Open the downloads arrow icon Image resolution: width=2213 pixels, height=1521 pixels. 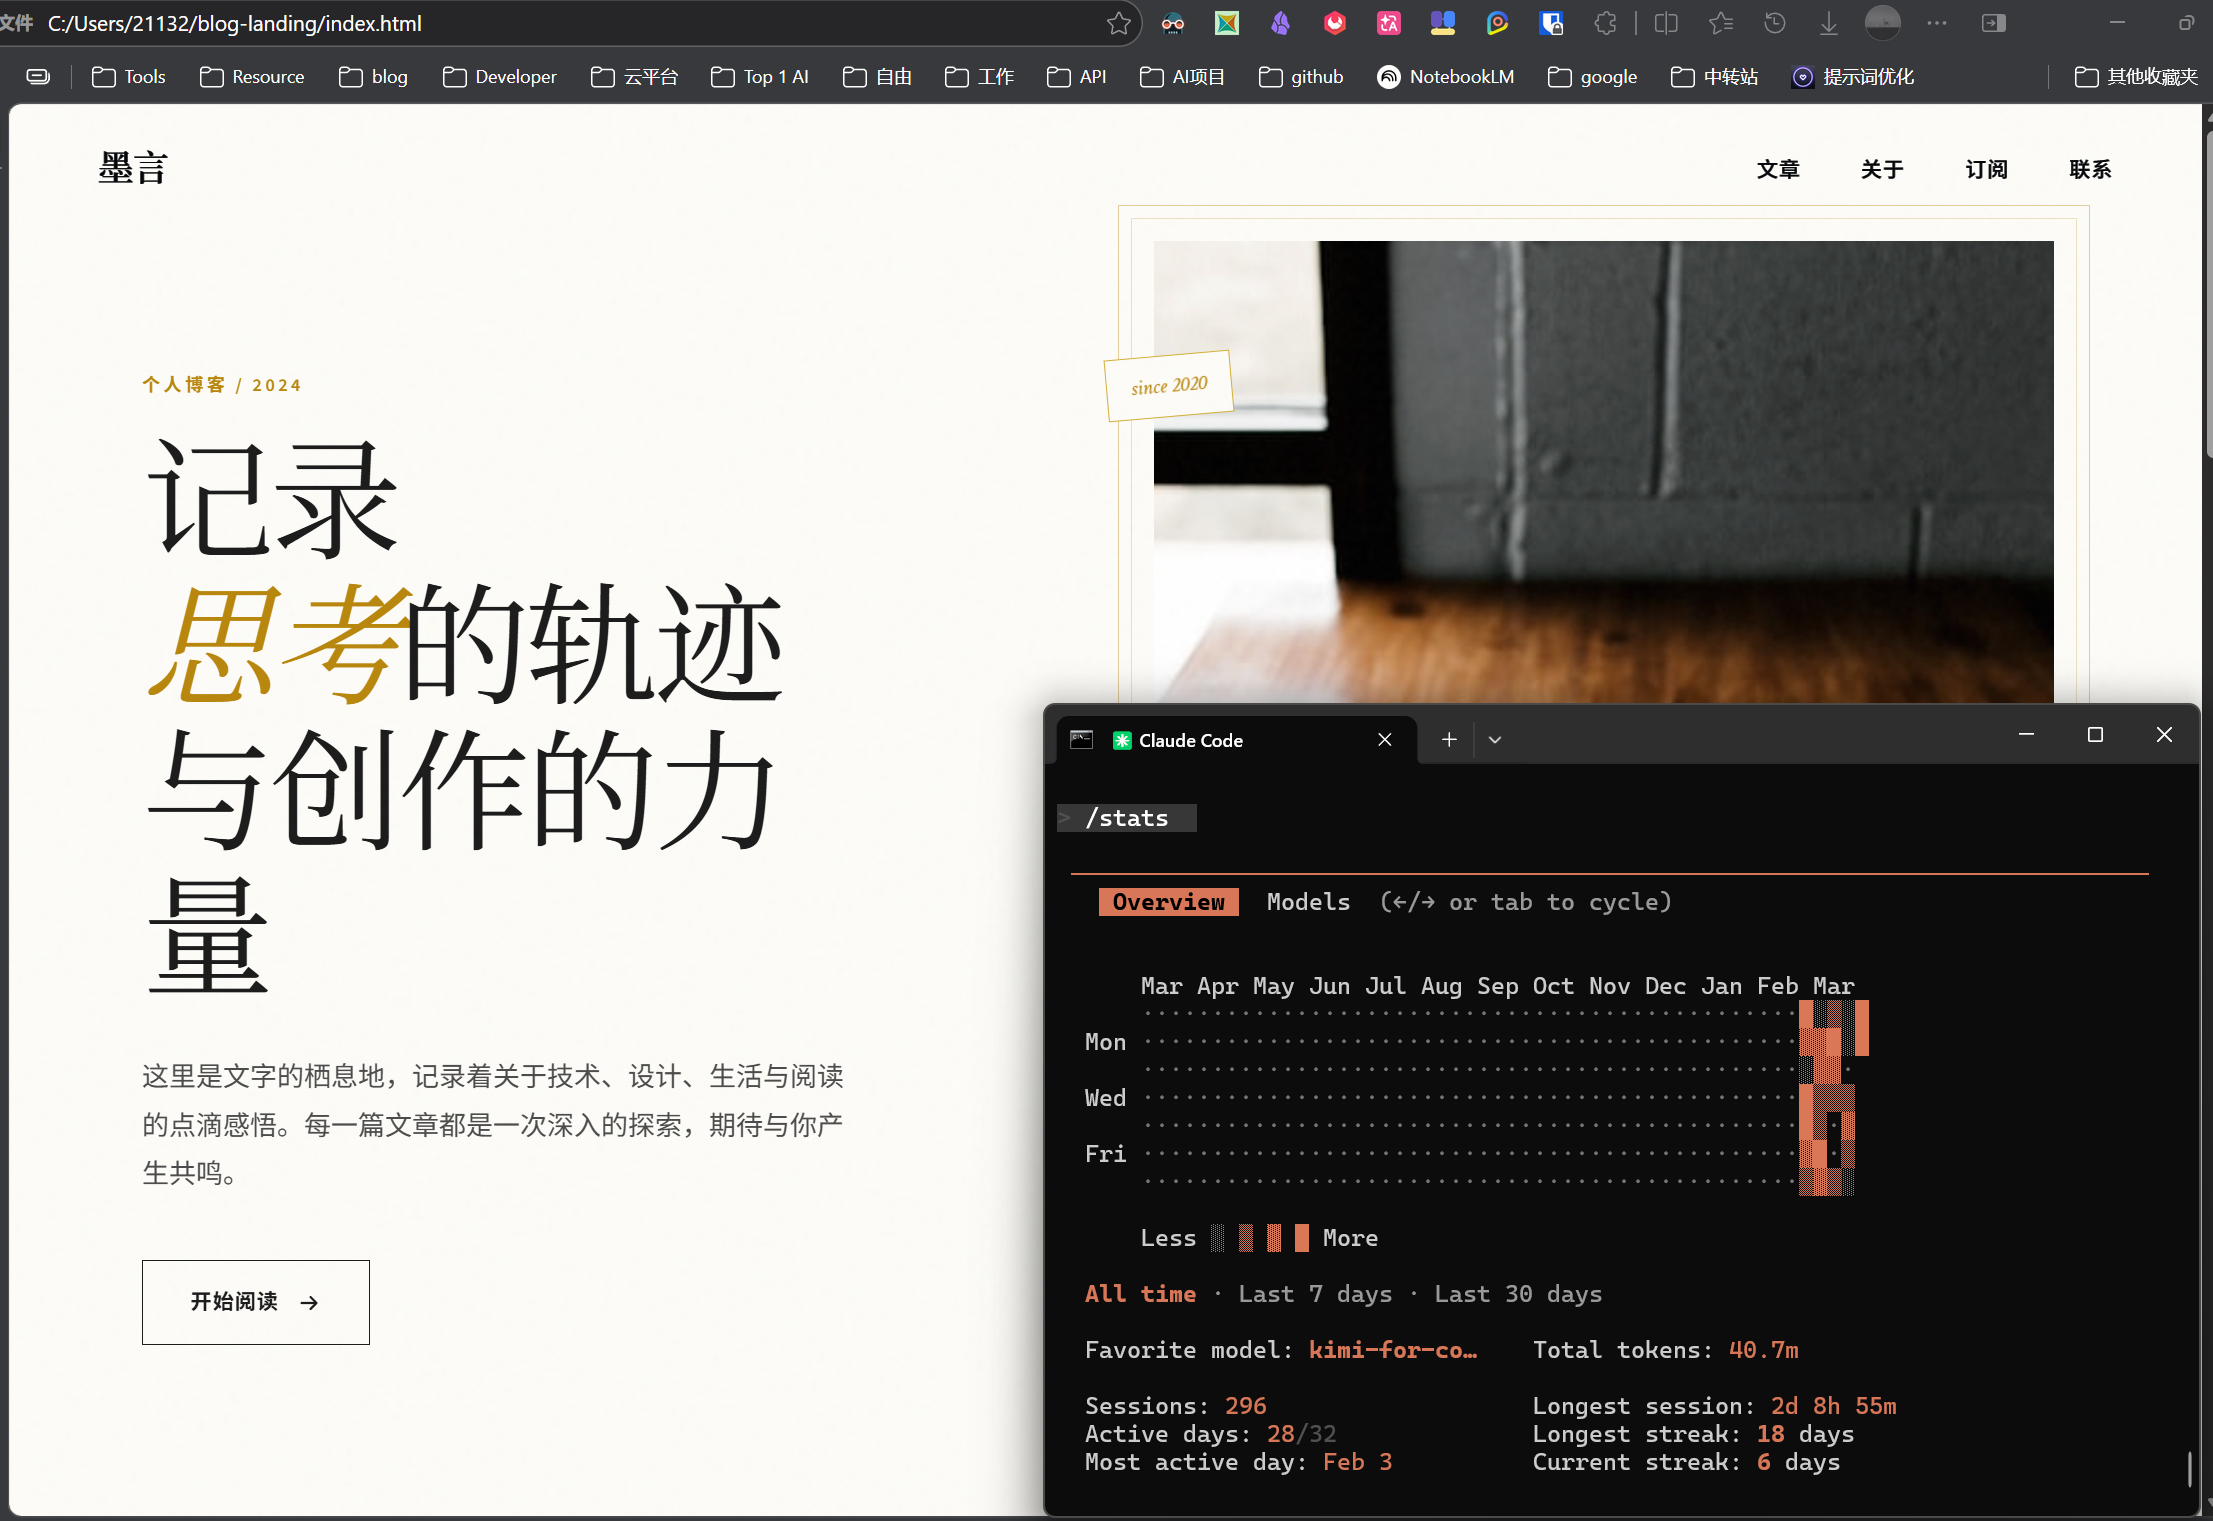[1828, 23]
